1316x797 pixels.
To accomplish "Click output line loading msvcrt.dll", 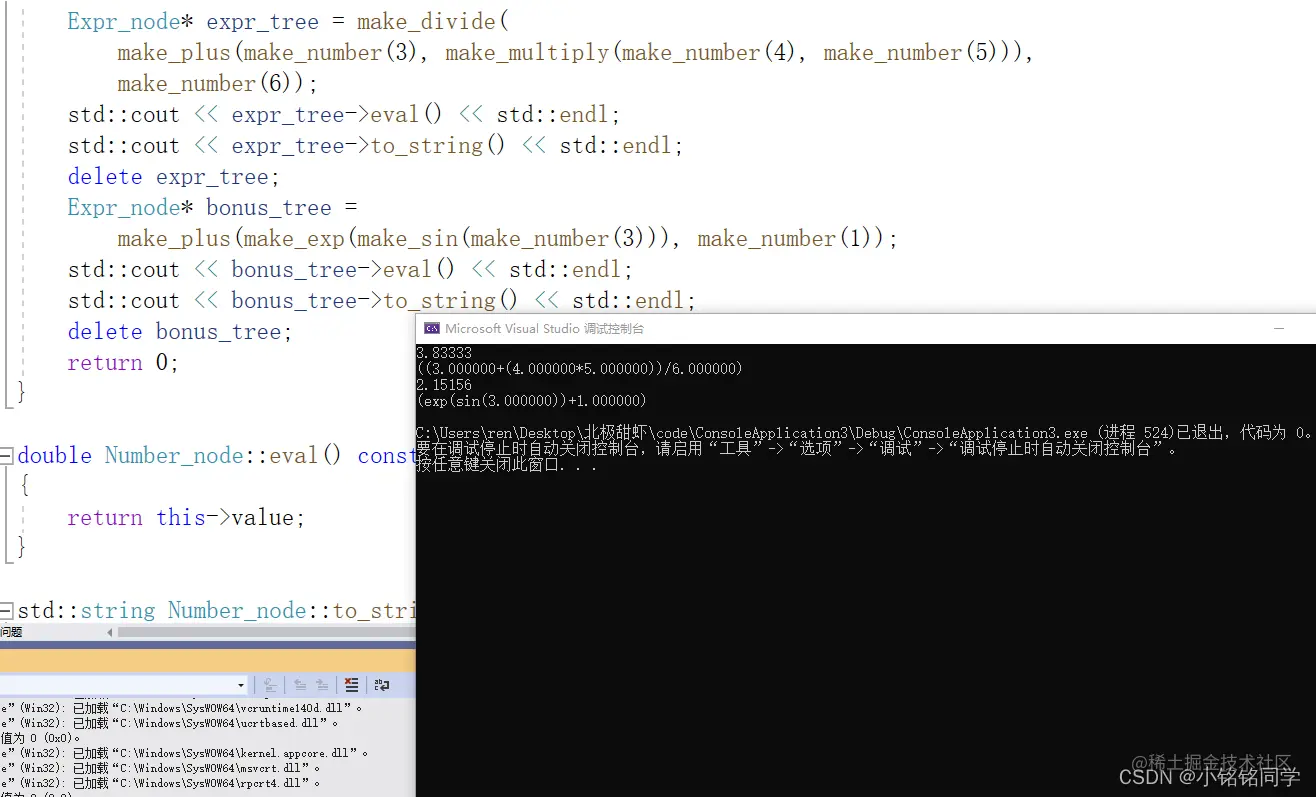I will [x=160, y=768].
